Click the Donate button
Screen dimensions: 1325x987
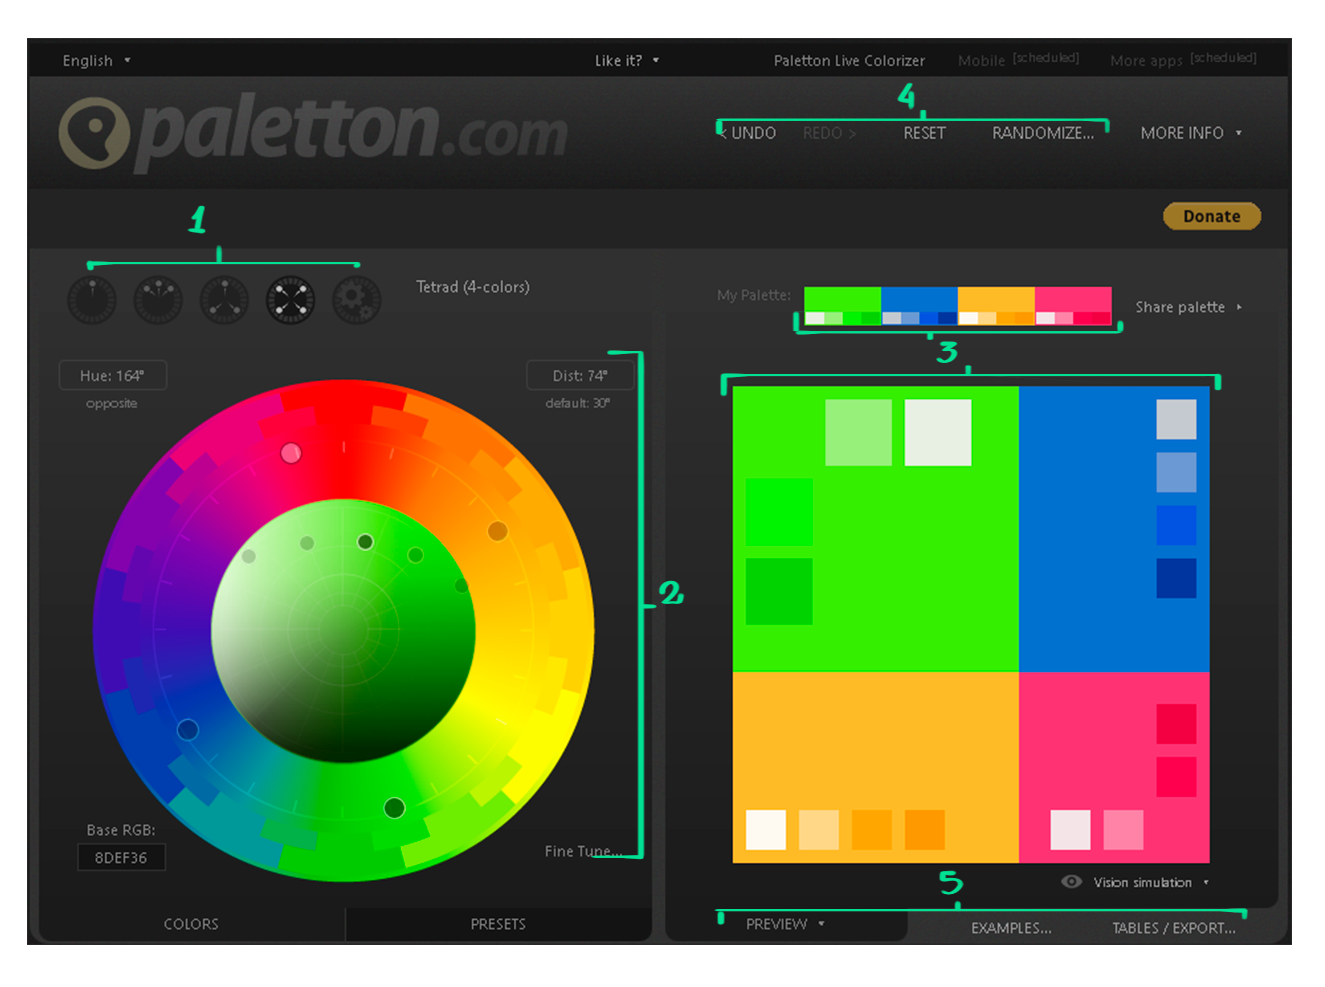pyautogui.click(x=1212, y=216)
